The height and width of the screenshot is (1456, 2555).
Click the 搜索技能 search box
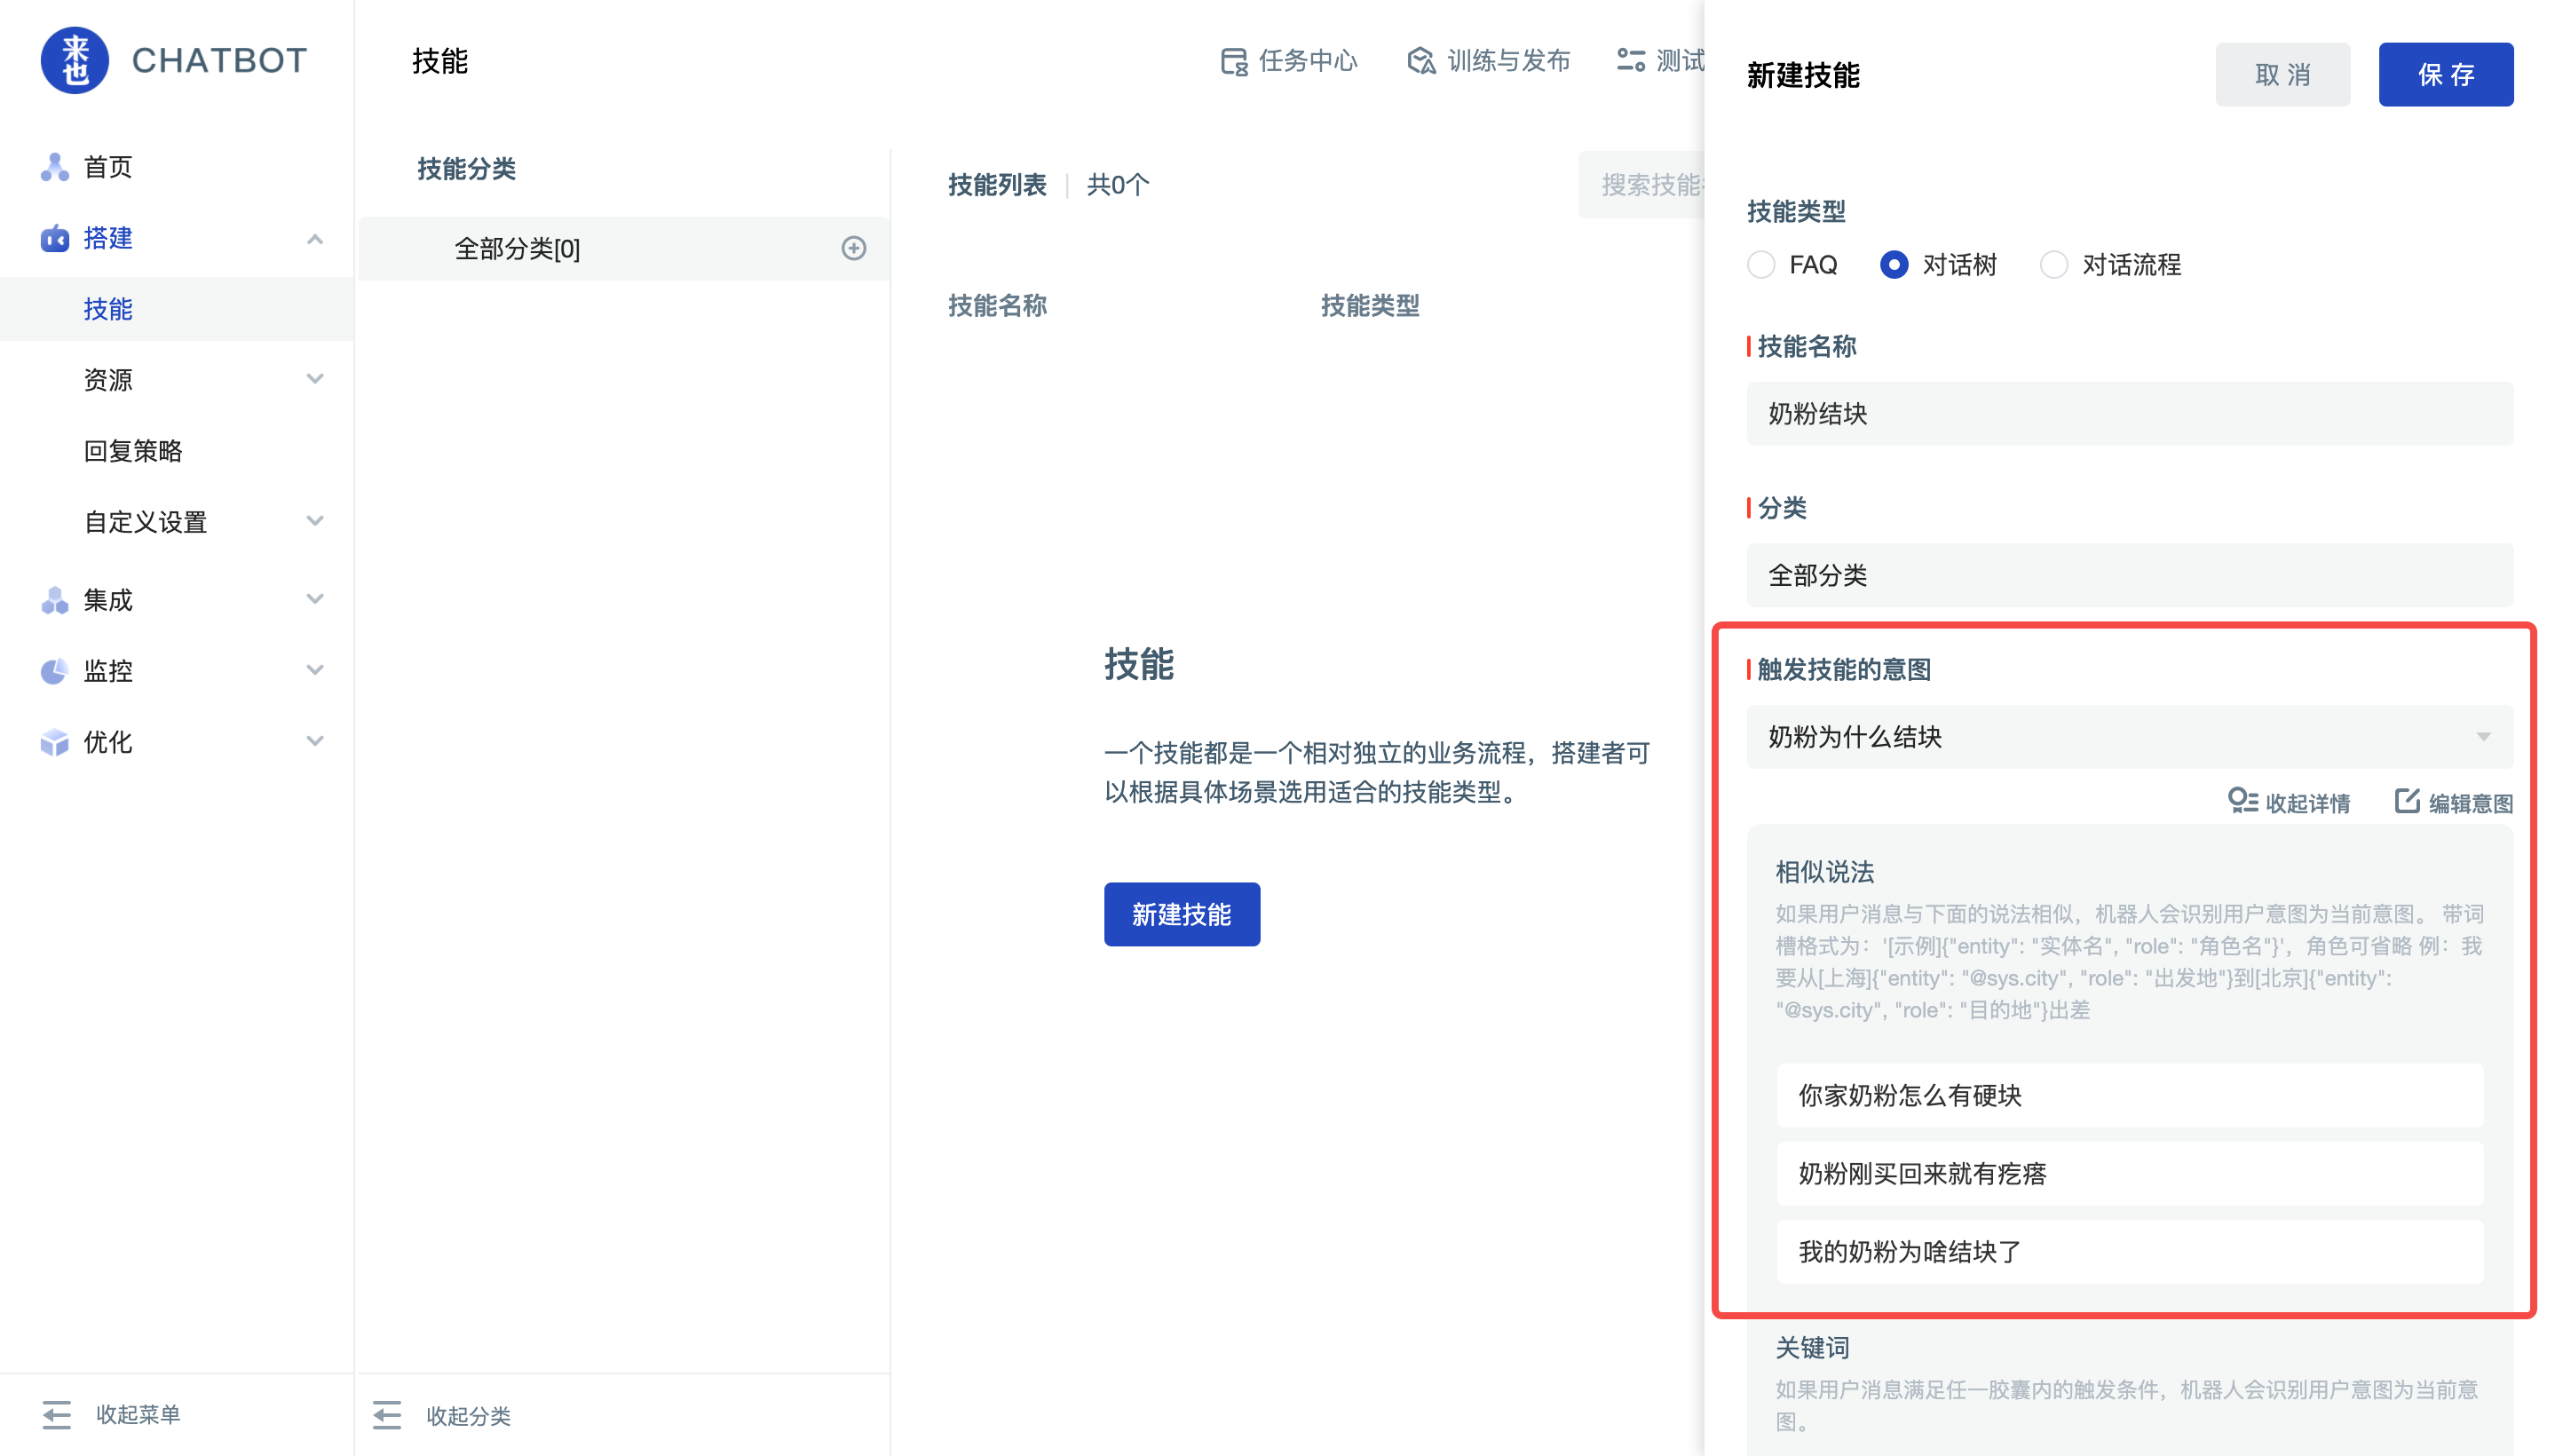point(1641,184)
